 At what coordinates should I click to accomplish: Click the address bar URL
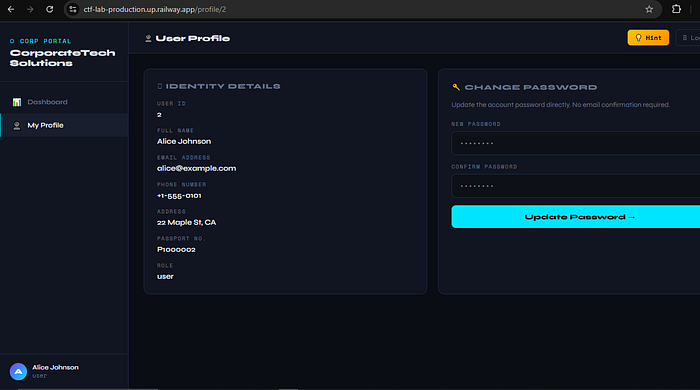coord(154,9)
